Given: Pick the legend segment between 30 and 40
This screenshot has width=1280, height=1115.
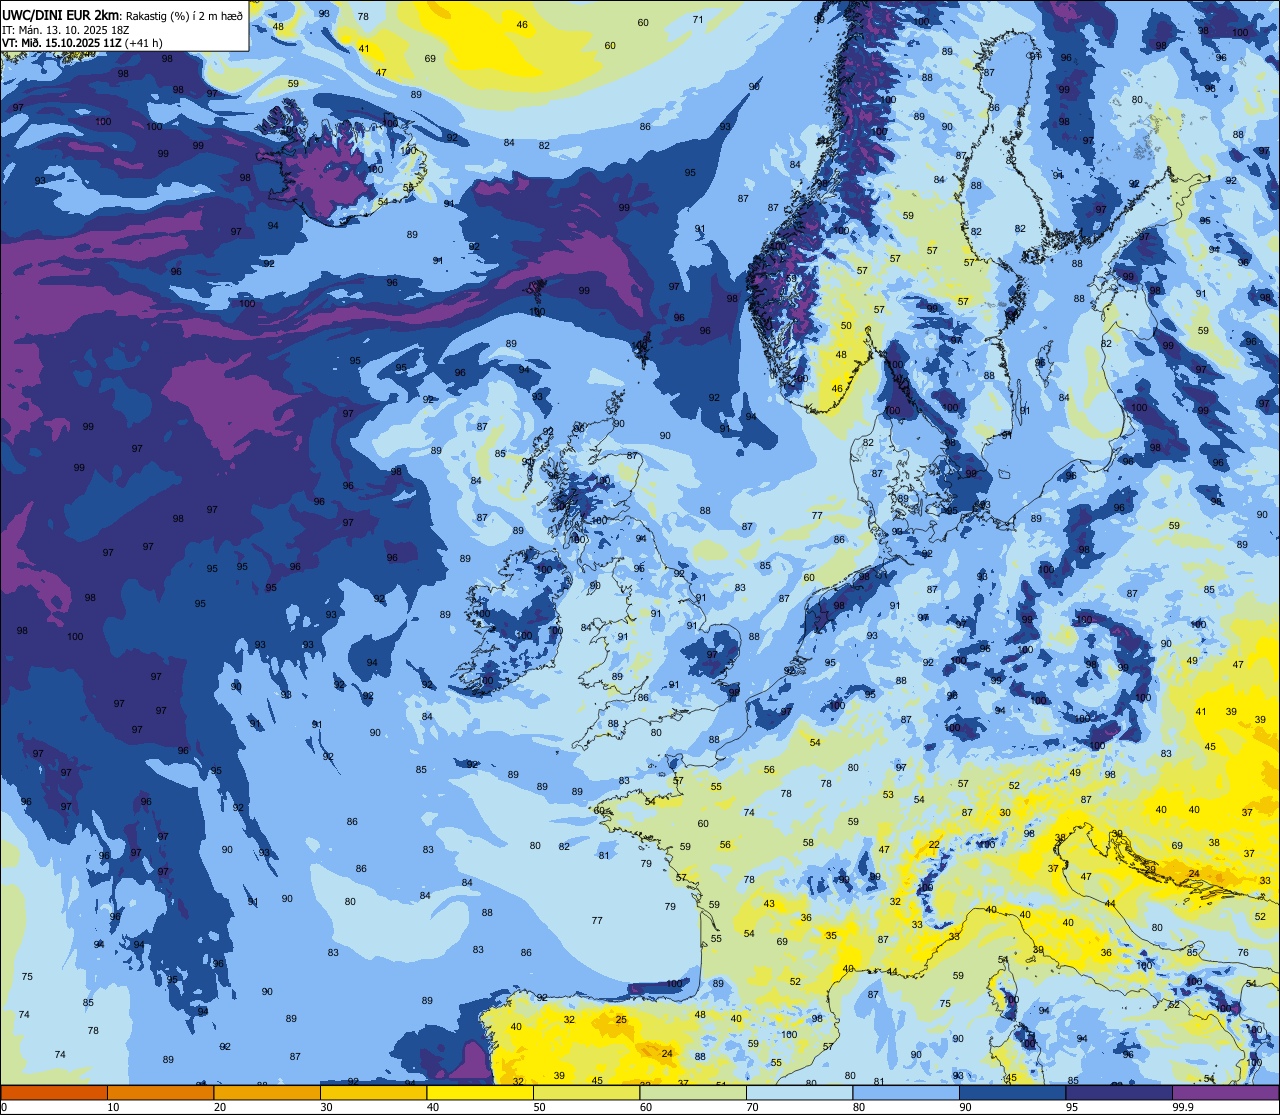Looking at the screenshot, I should click(x=373, y=1092).
